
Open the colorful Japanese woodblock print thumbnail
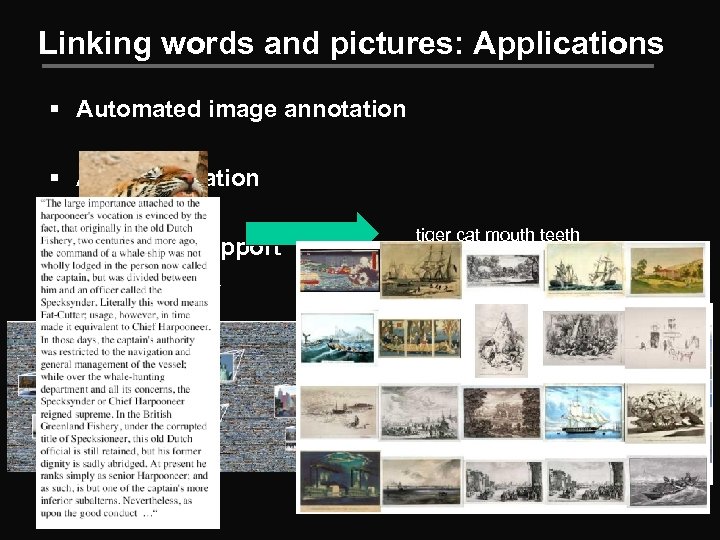click(340, 270)
